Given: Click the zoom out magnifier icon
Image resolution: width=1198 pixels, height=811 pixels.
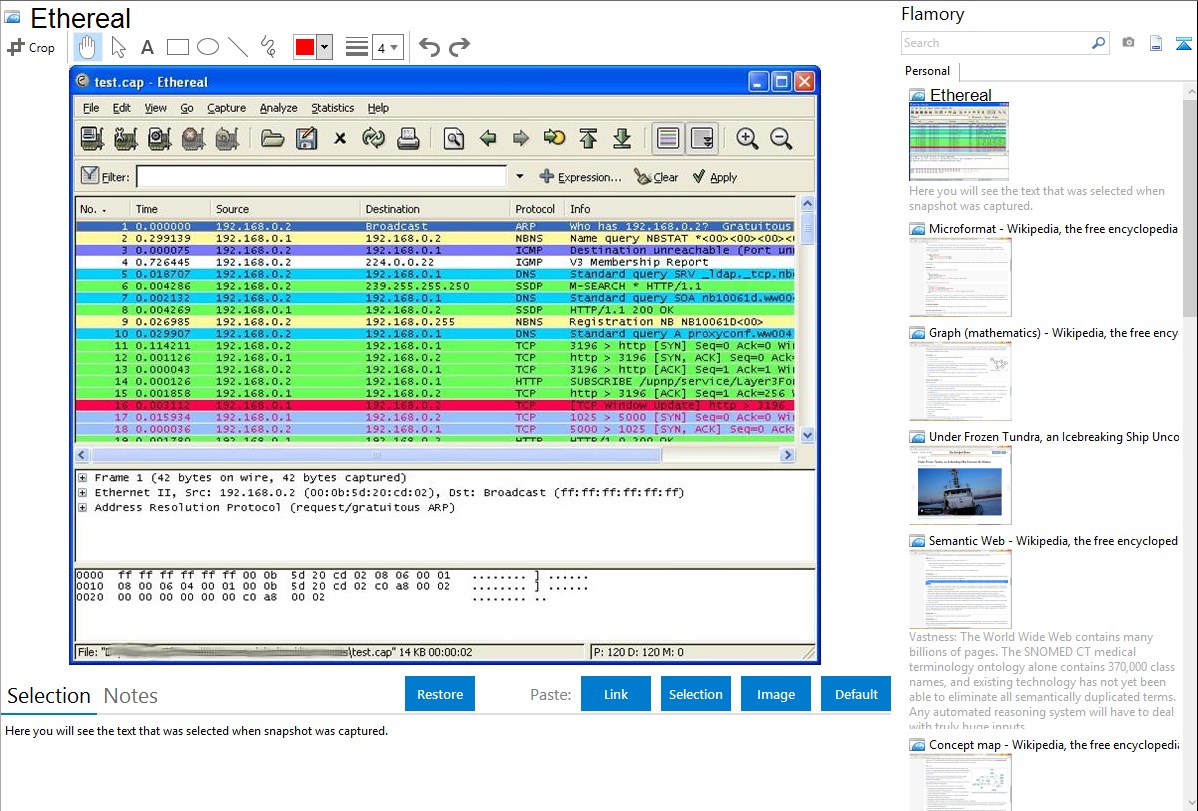Looking at the screenshot, I should 781,138.
